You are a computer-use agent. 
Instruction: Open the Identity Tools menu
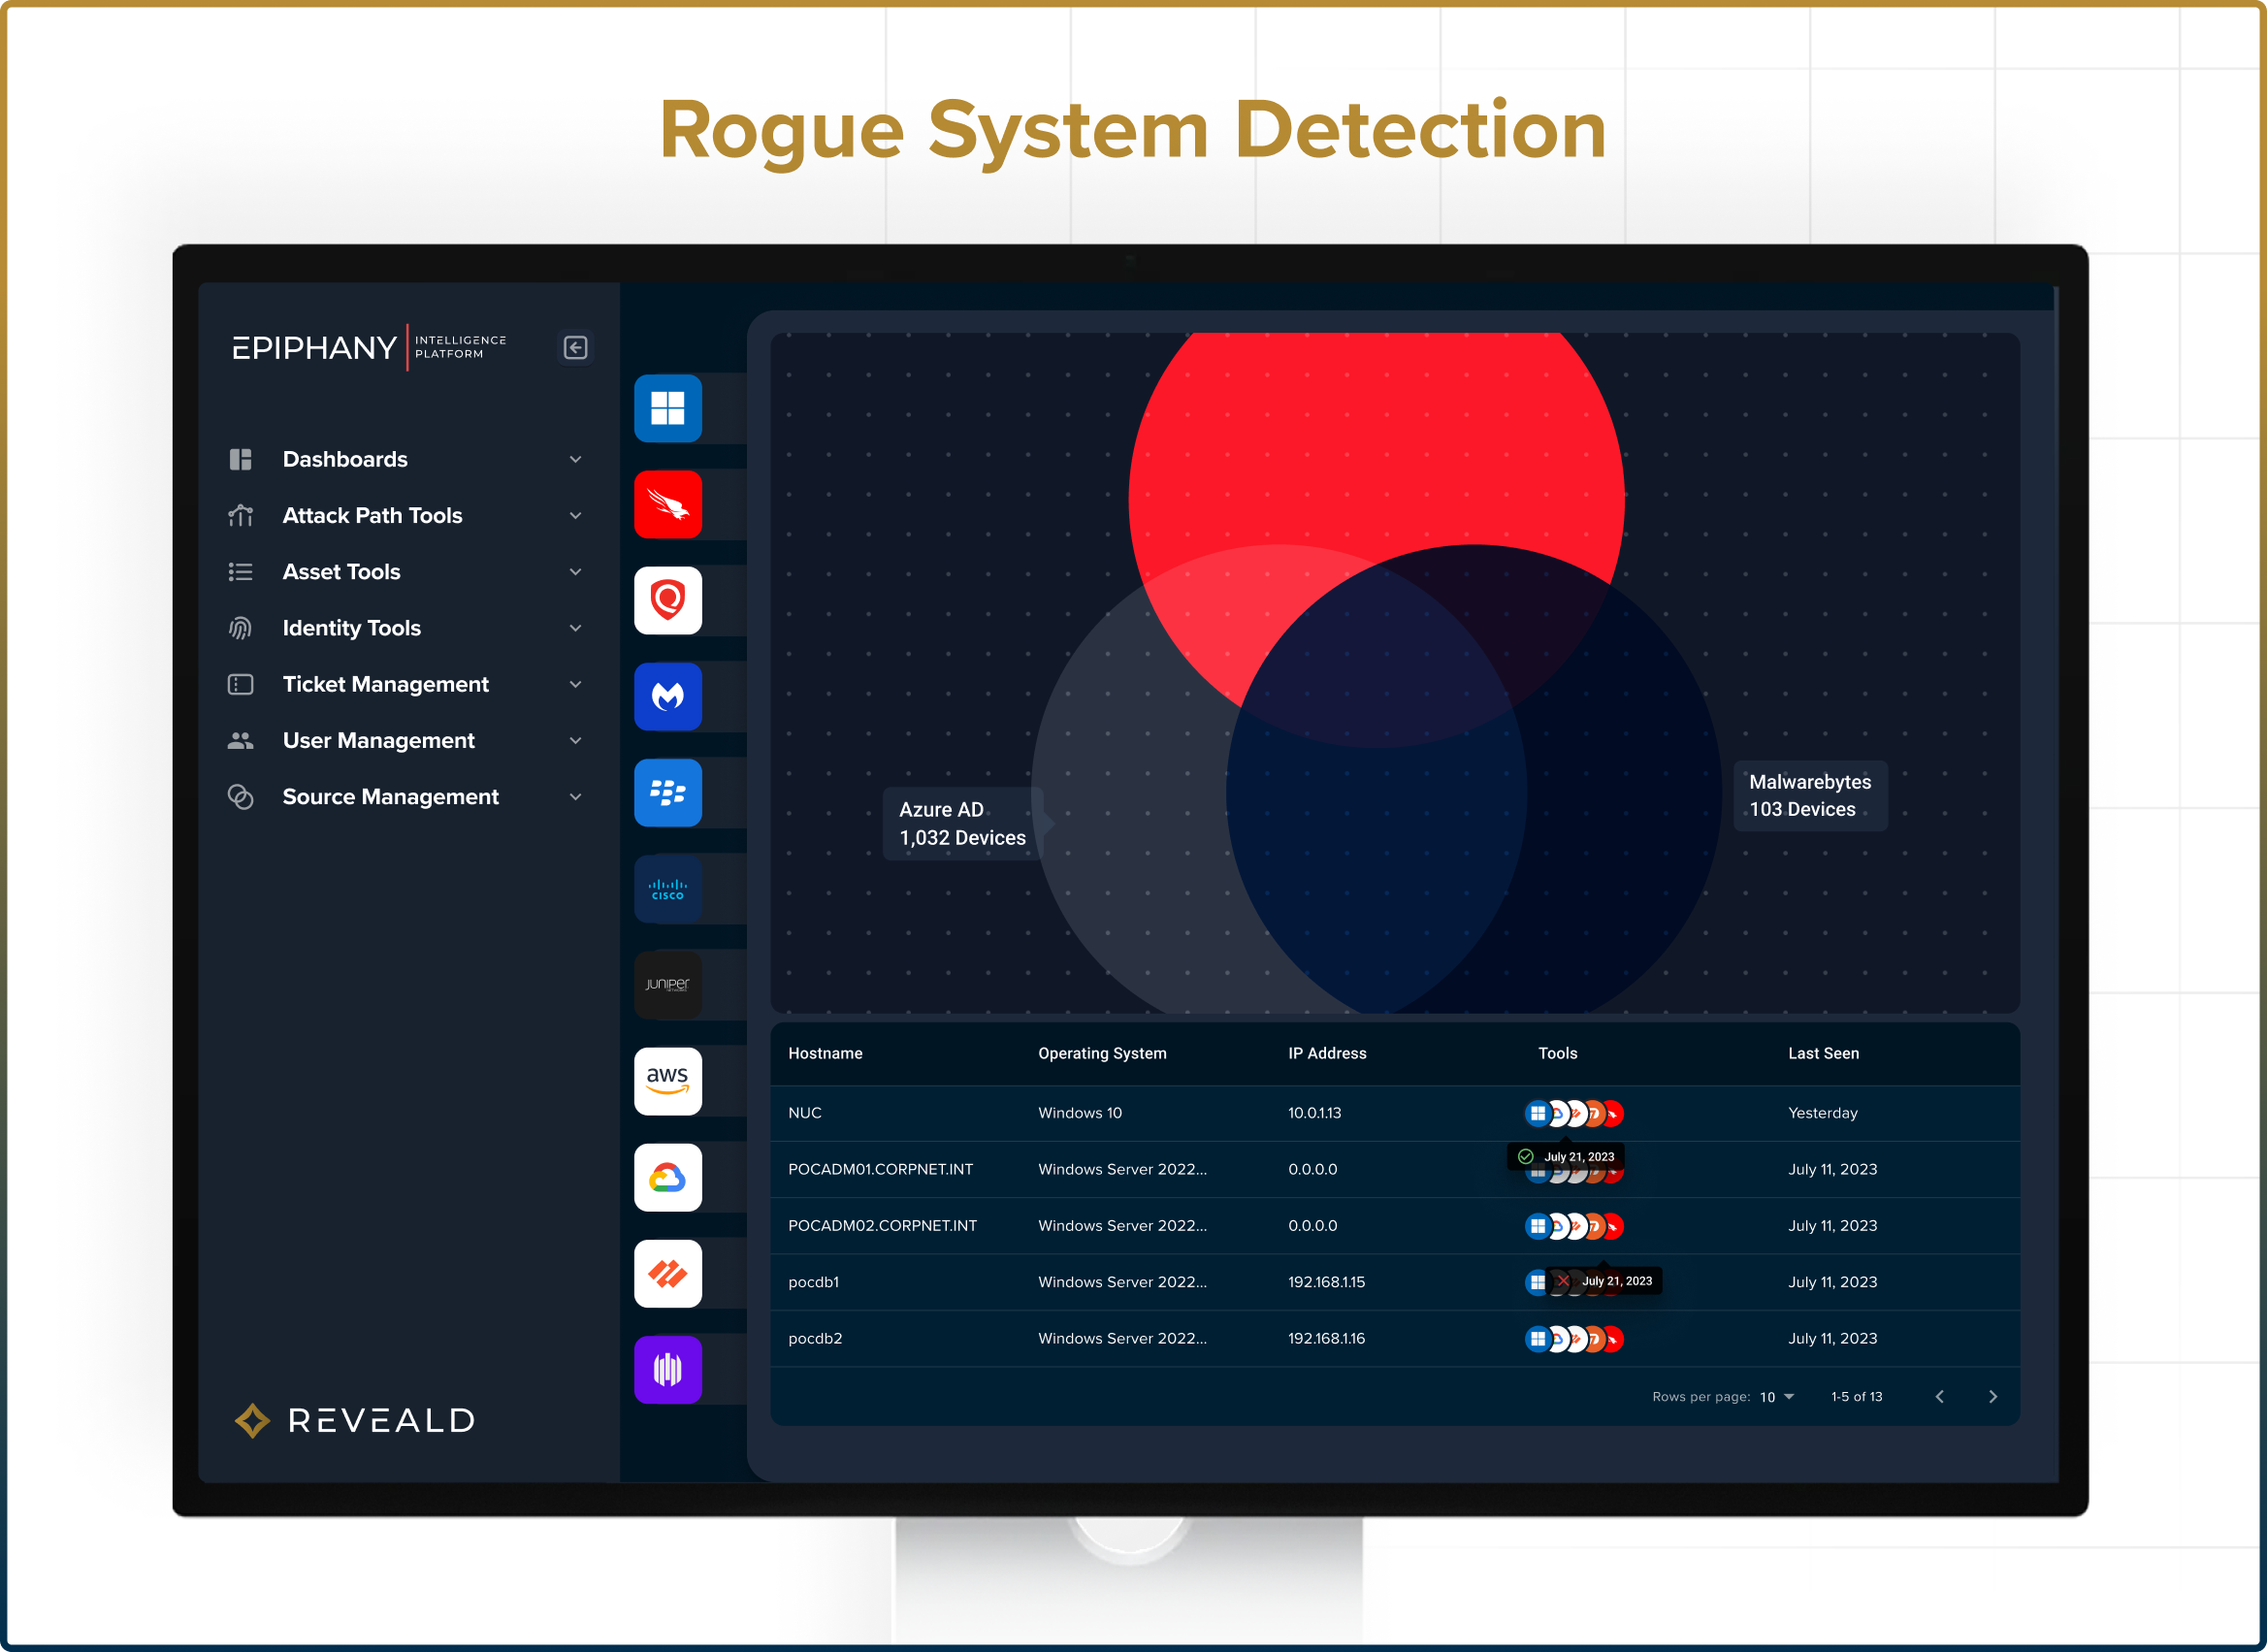[351, 628]
